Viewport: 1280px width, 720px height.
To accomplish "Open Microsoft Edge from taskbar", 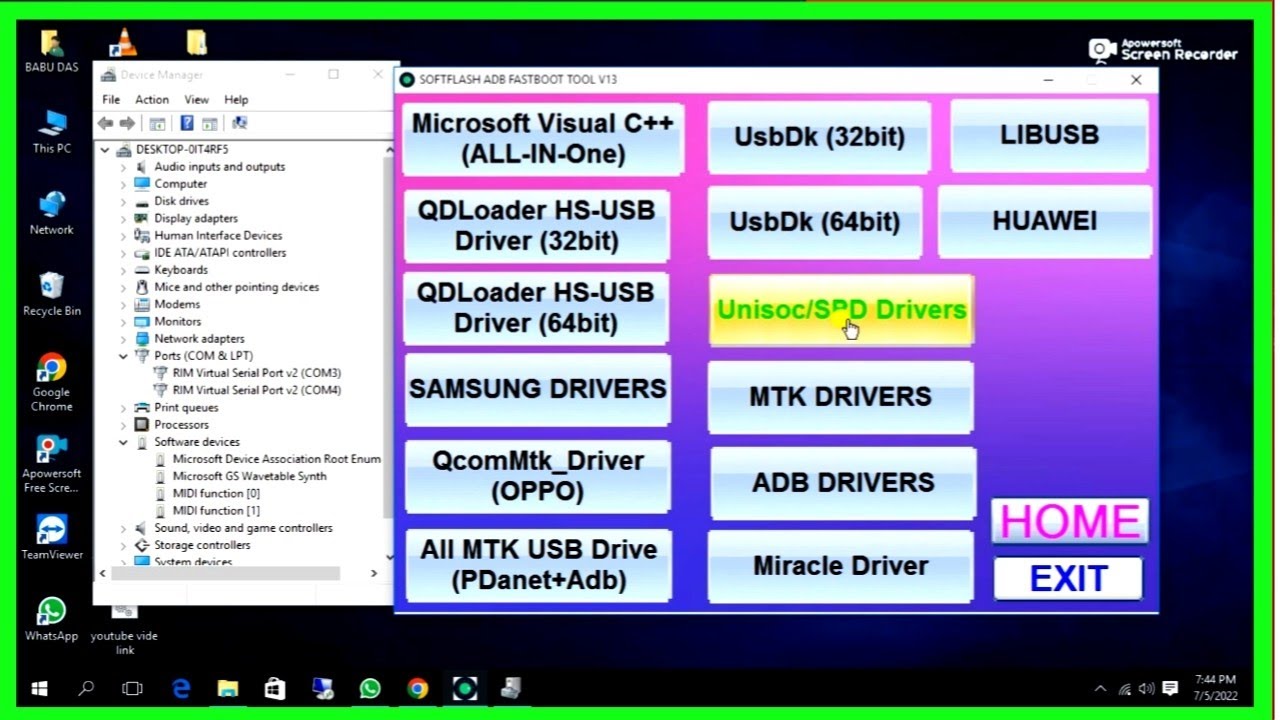I will 180,689.
